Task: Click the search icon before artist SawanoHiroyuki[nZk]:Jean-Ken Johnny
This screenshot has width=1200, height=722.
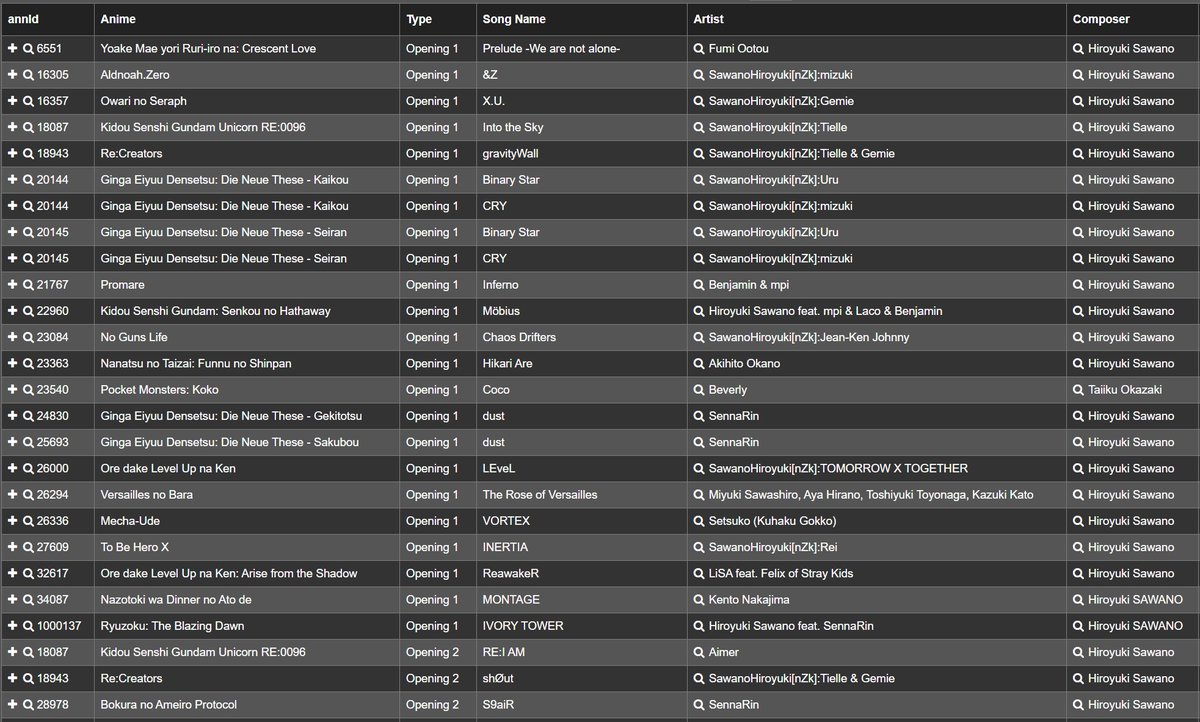Action: (x=698, y=337)
